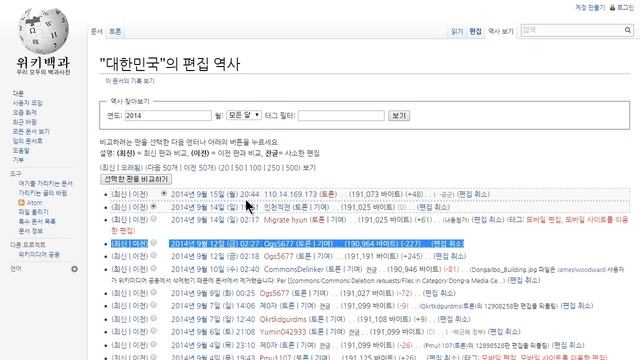Open user page Migrate hyun
The width and height of the screenshot is (640, 360).
tap(285, 220)
